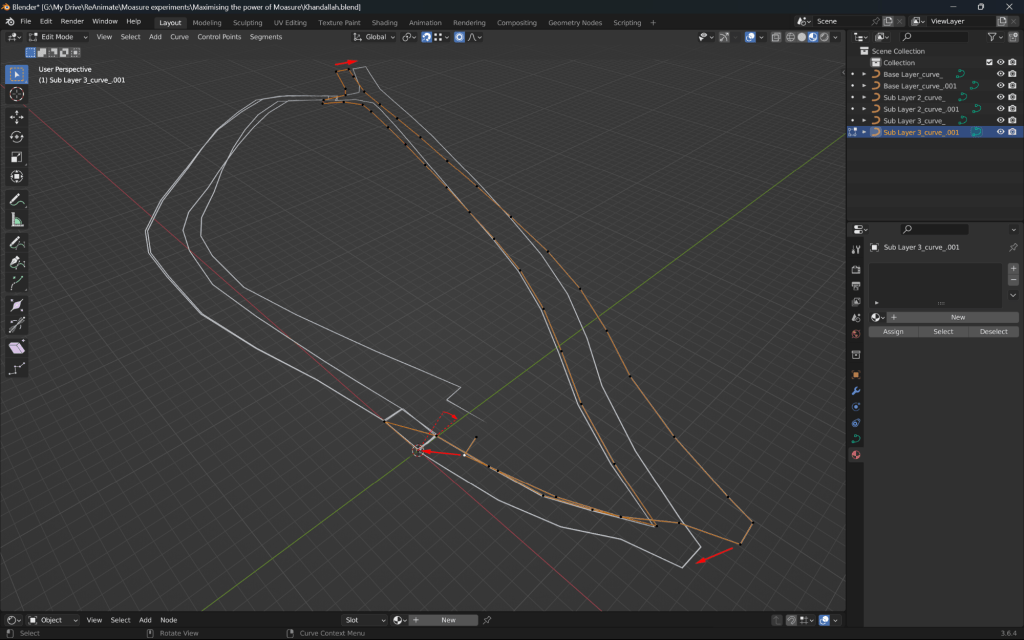Switch to Solid viewport shading

tap(801, 37)
